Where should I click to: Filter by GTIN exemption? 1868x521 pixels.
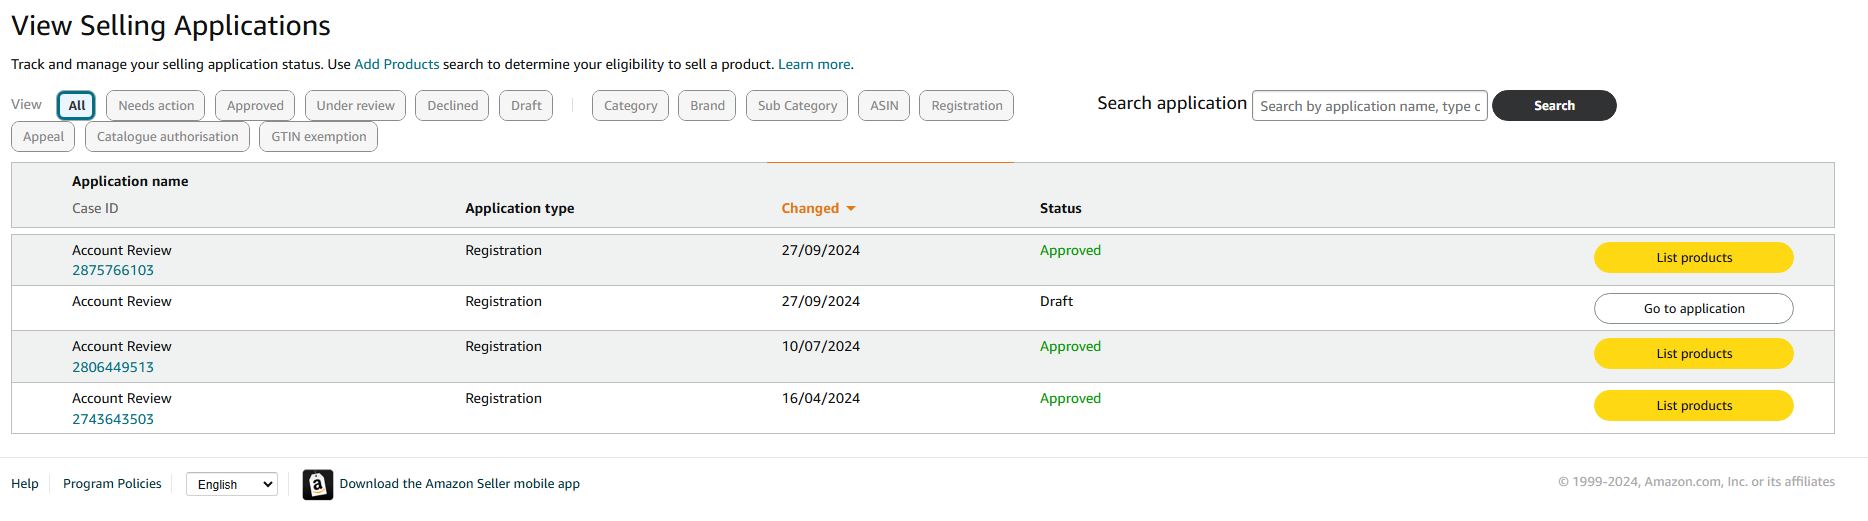point(319,137)
